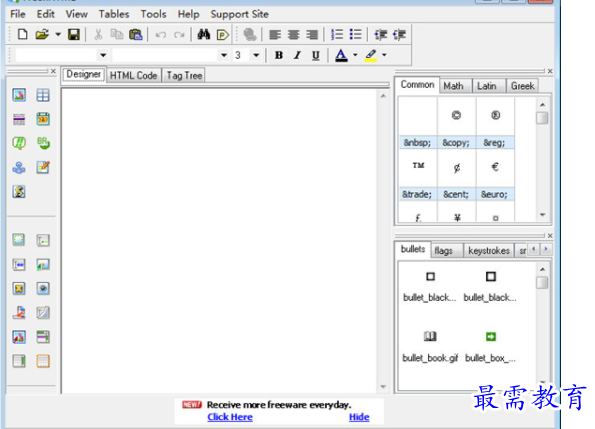Toggle bold formatting
The image size is (595, 429).
click(279, 55)
